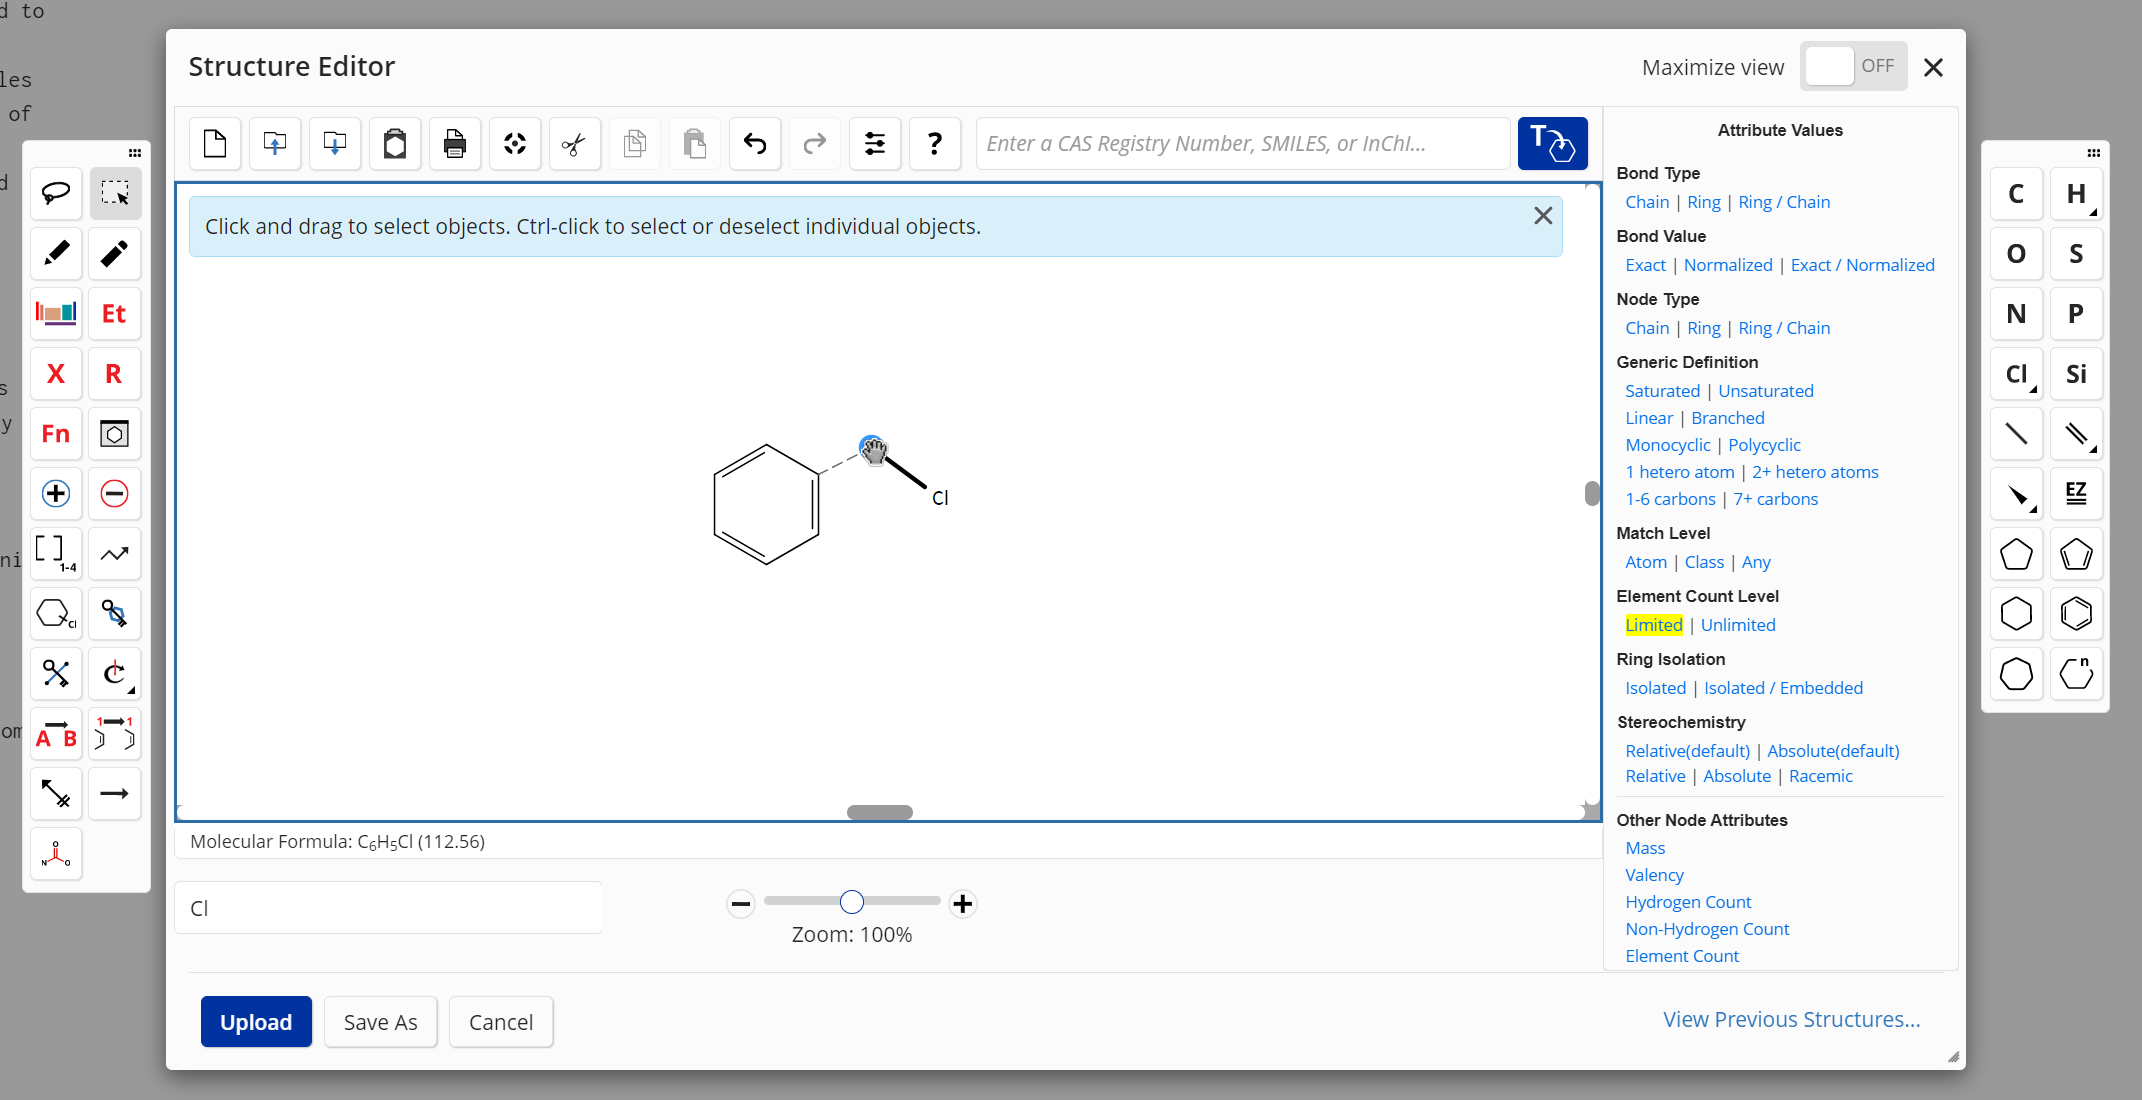Open the help question mark
Image resolution: width=2142 pixels, height=1100 pixels.
(935, 144)
